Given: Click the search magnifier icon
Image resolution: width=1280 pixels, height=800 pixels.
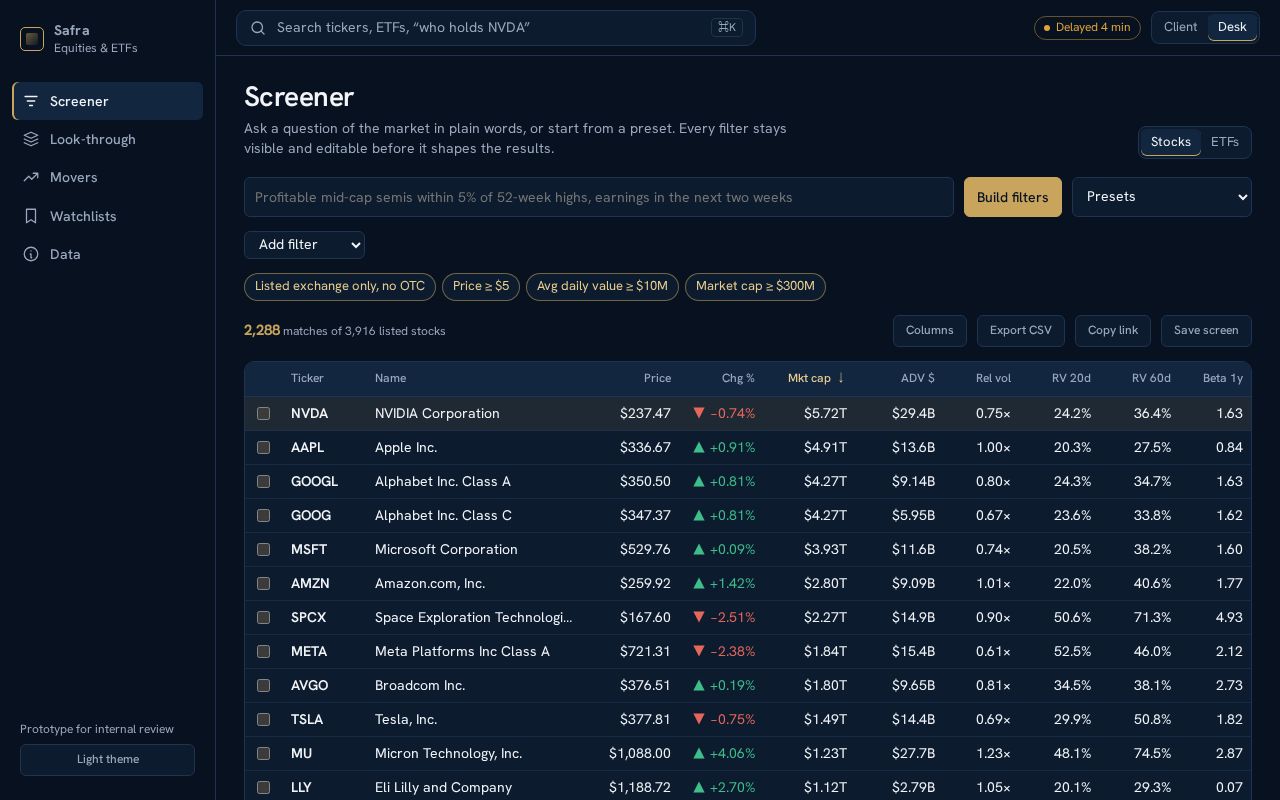Looking at the screenshot, I should click(x=258, y=28).
